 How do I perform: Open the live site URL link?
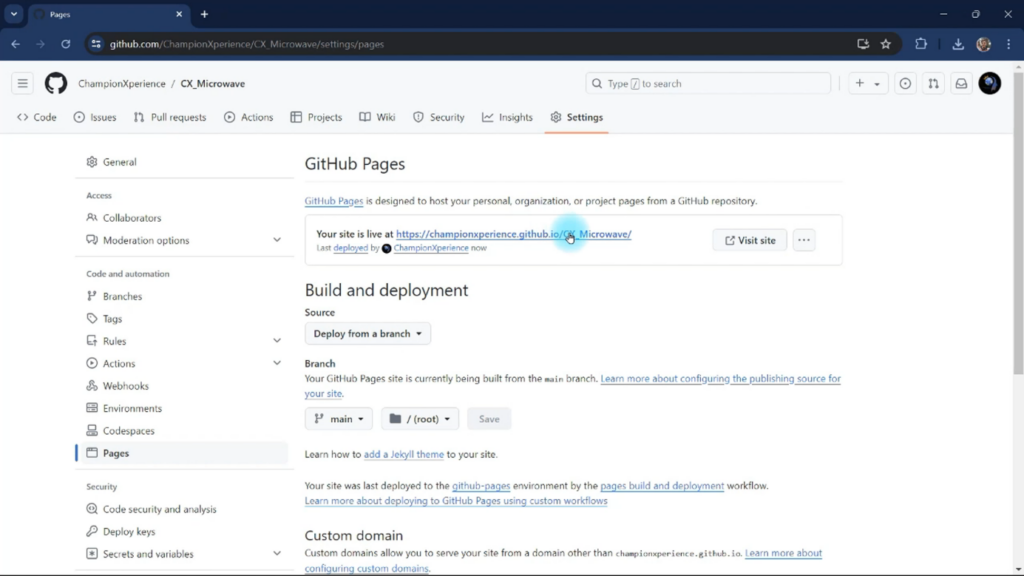513,234
